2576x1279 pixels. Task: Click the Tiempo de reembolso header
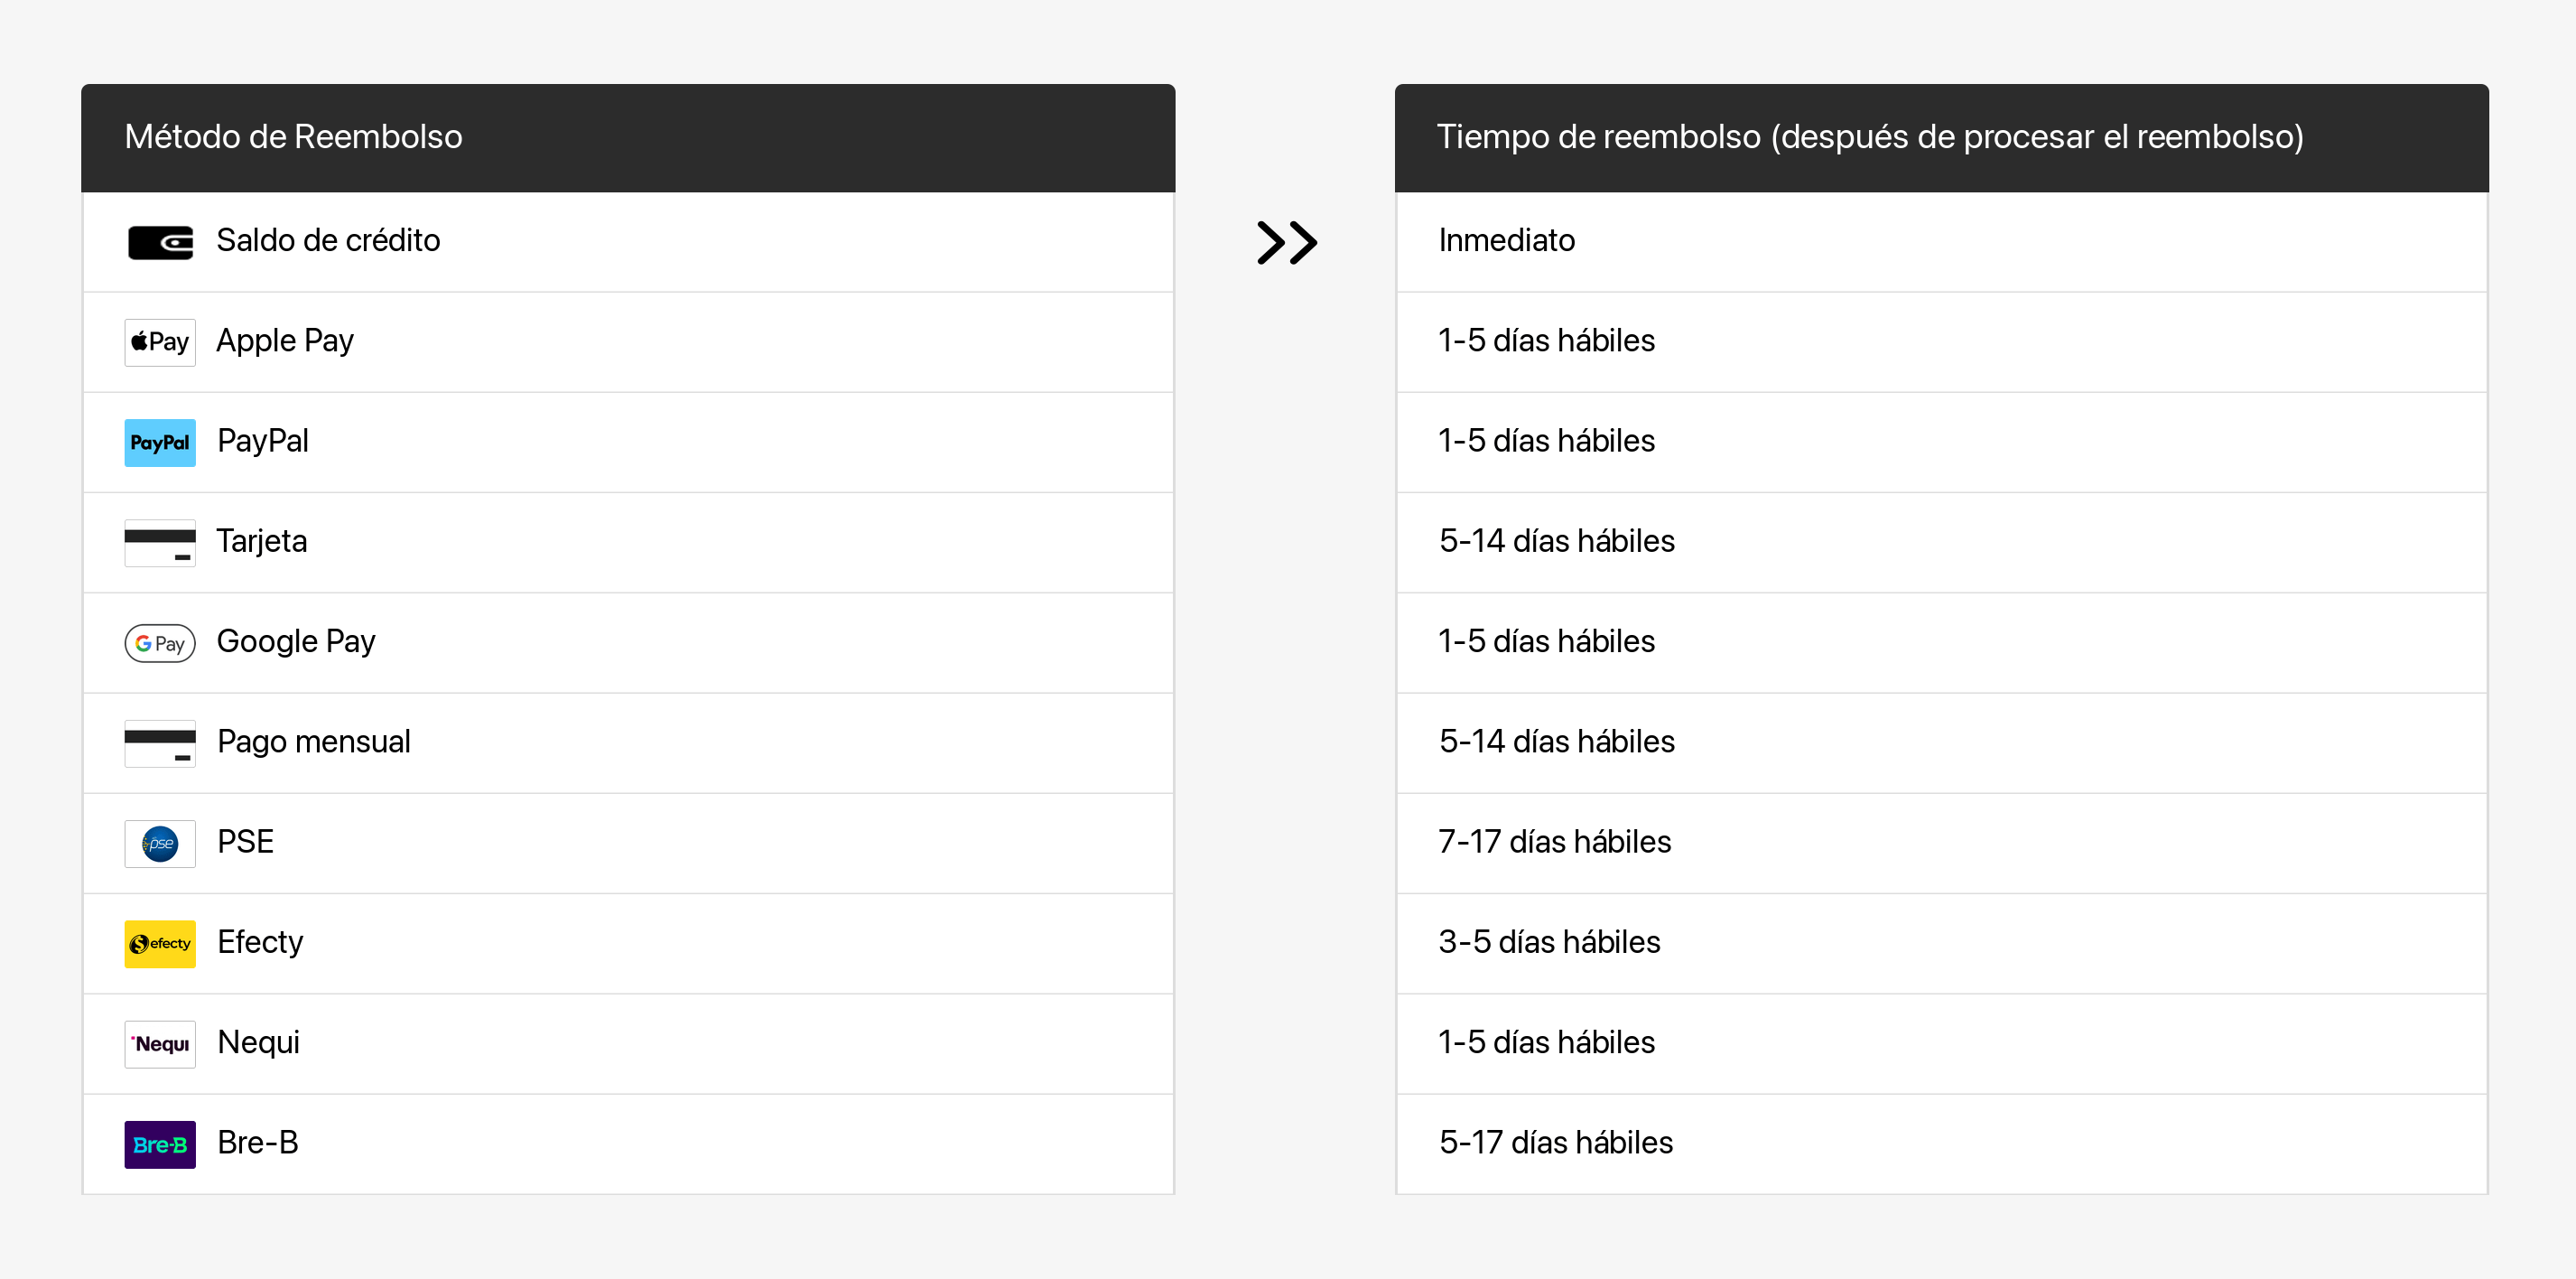click(x=1941, y=137)
